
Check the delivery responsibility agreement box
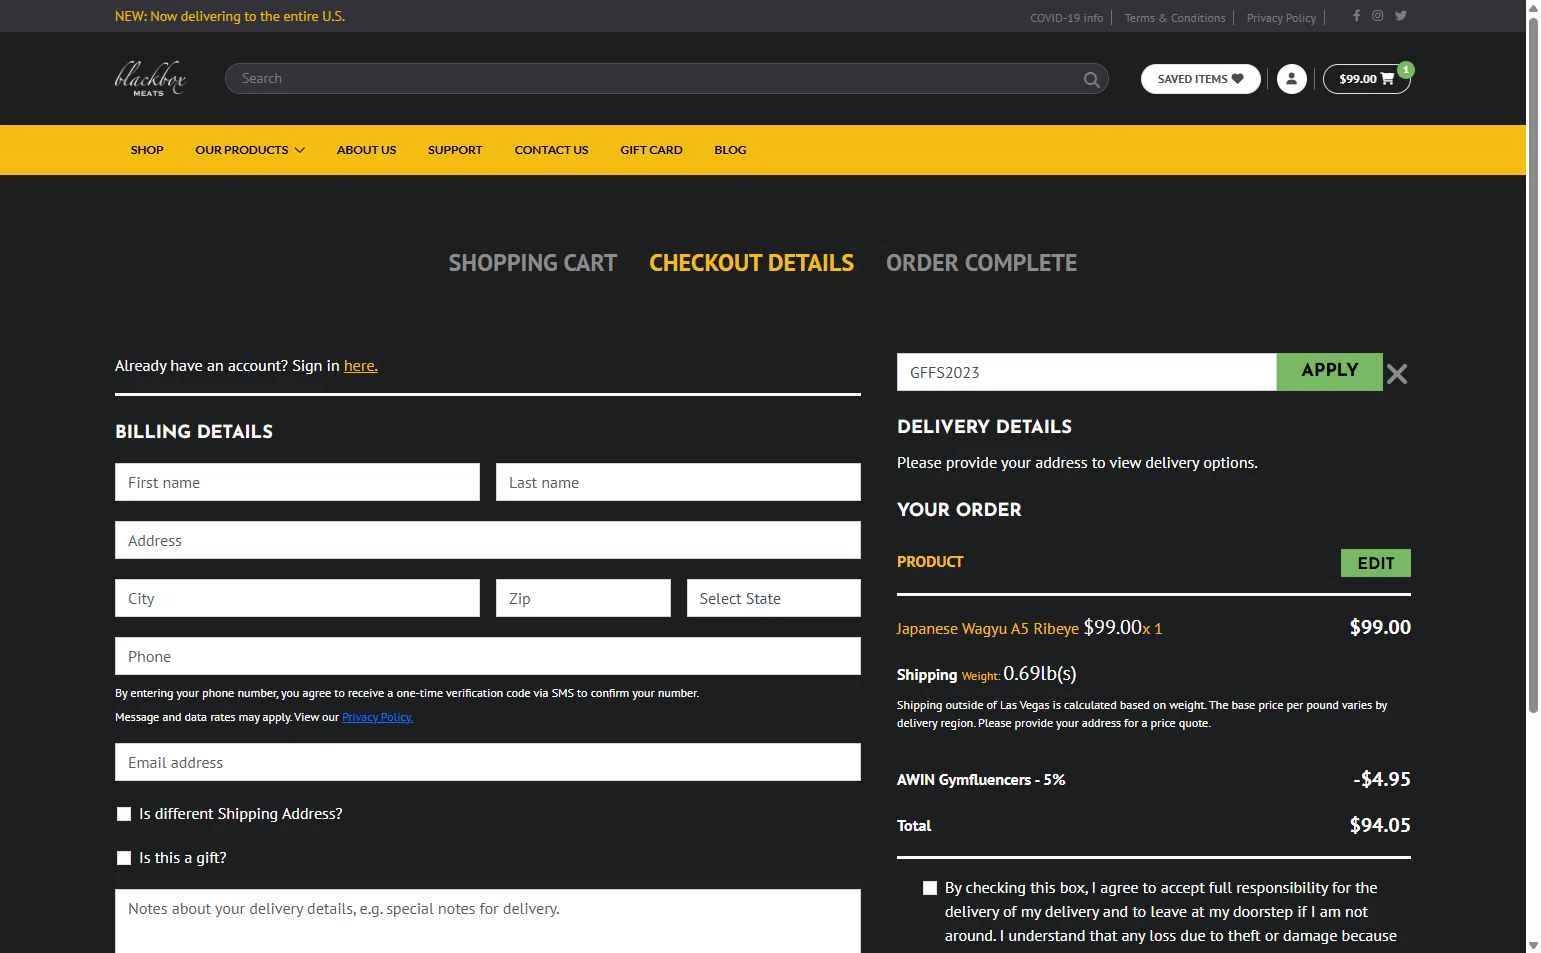pos(930,888)
